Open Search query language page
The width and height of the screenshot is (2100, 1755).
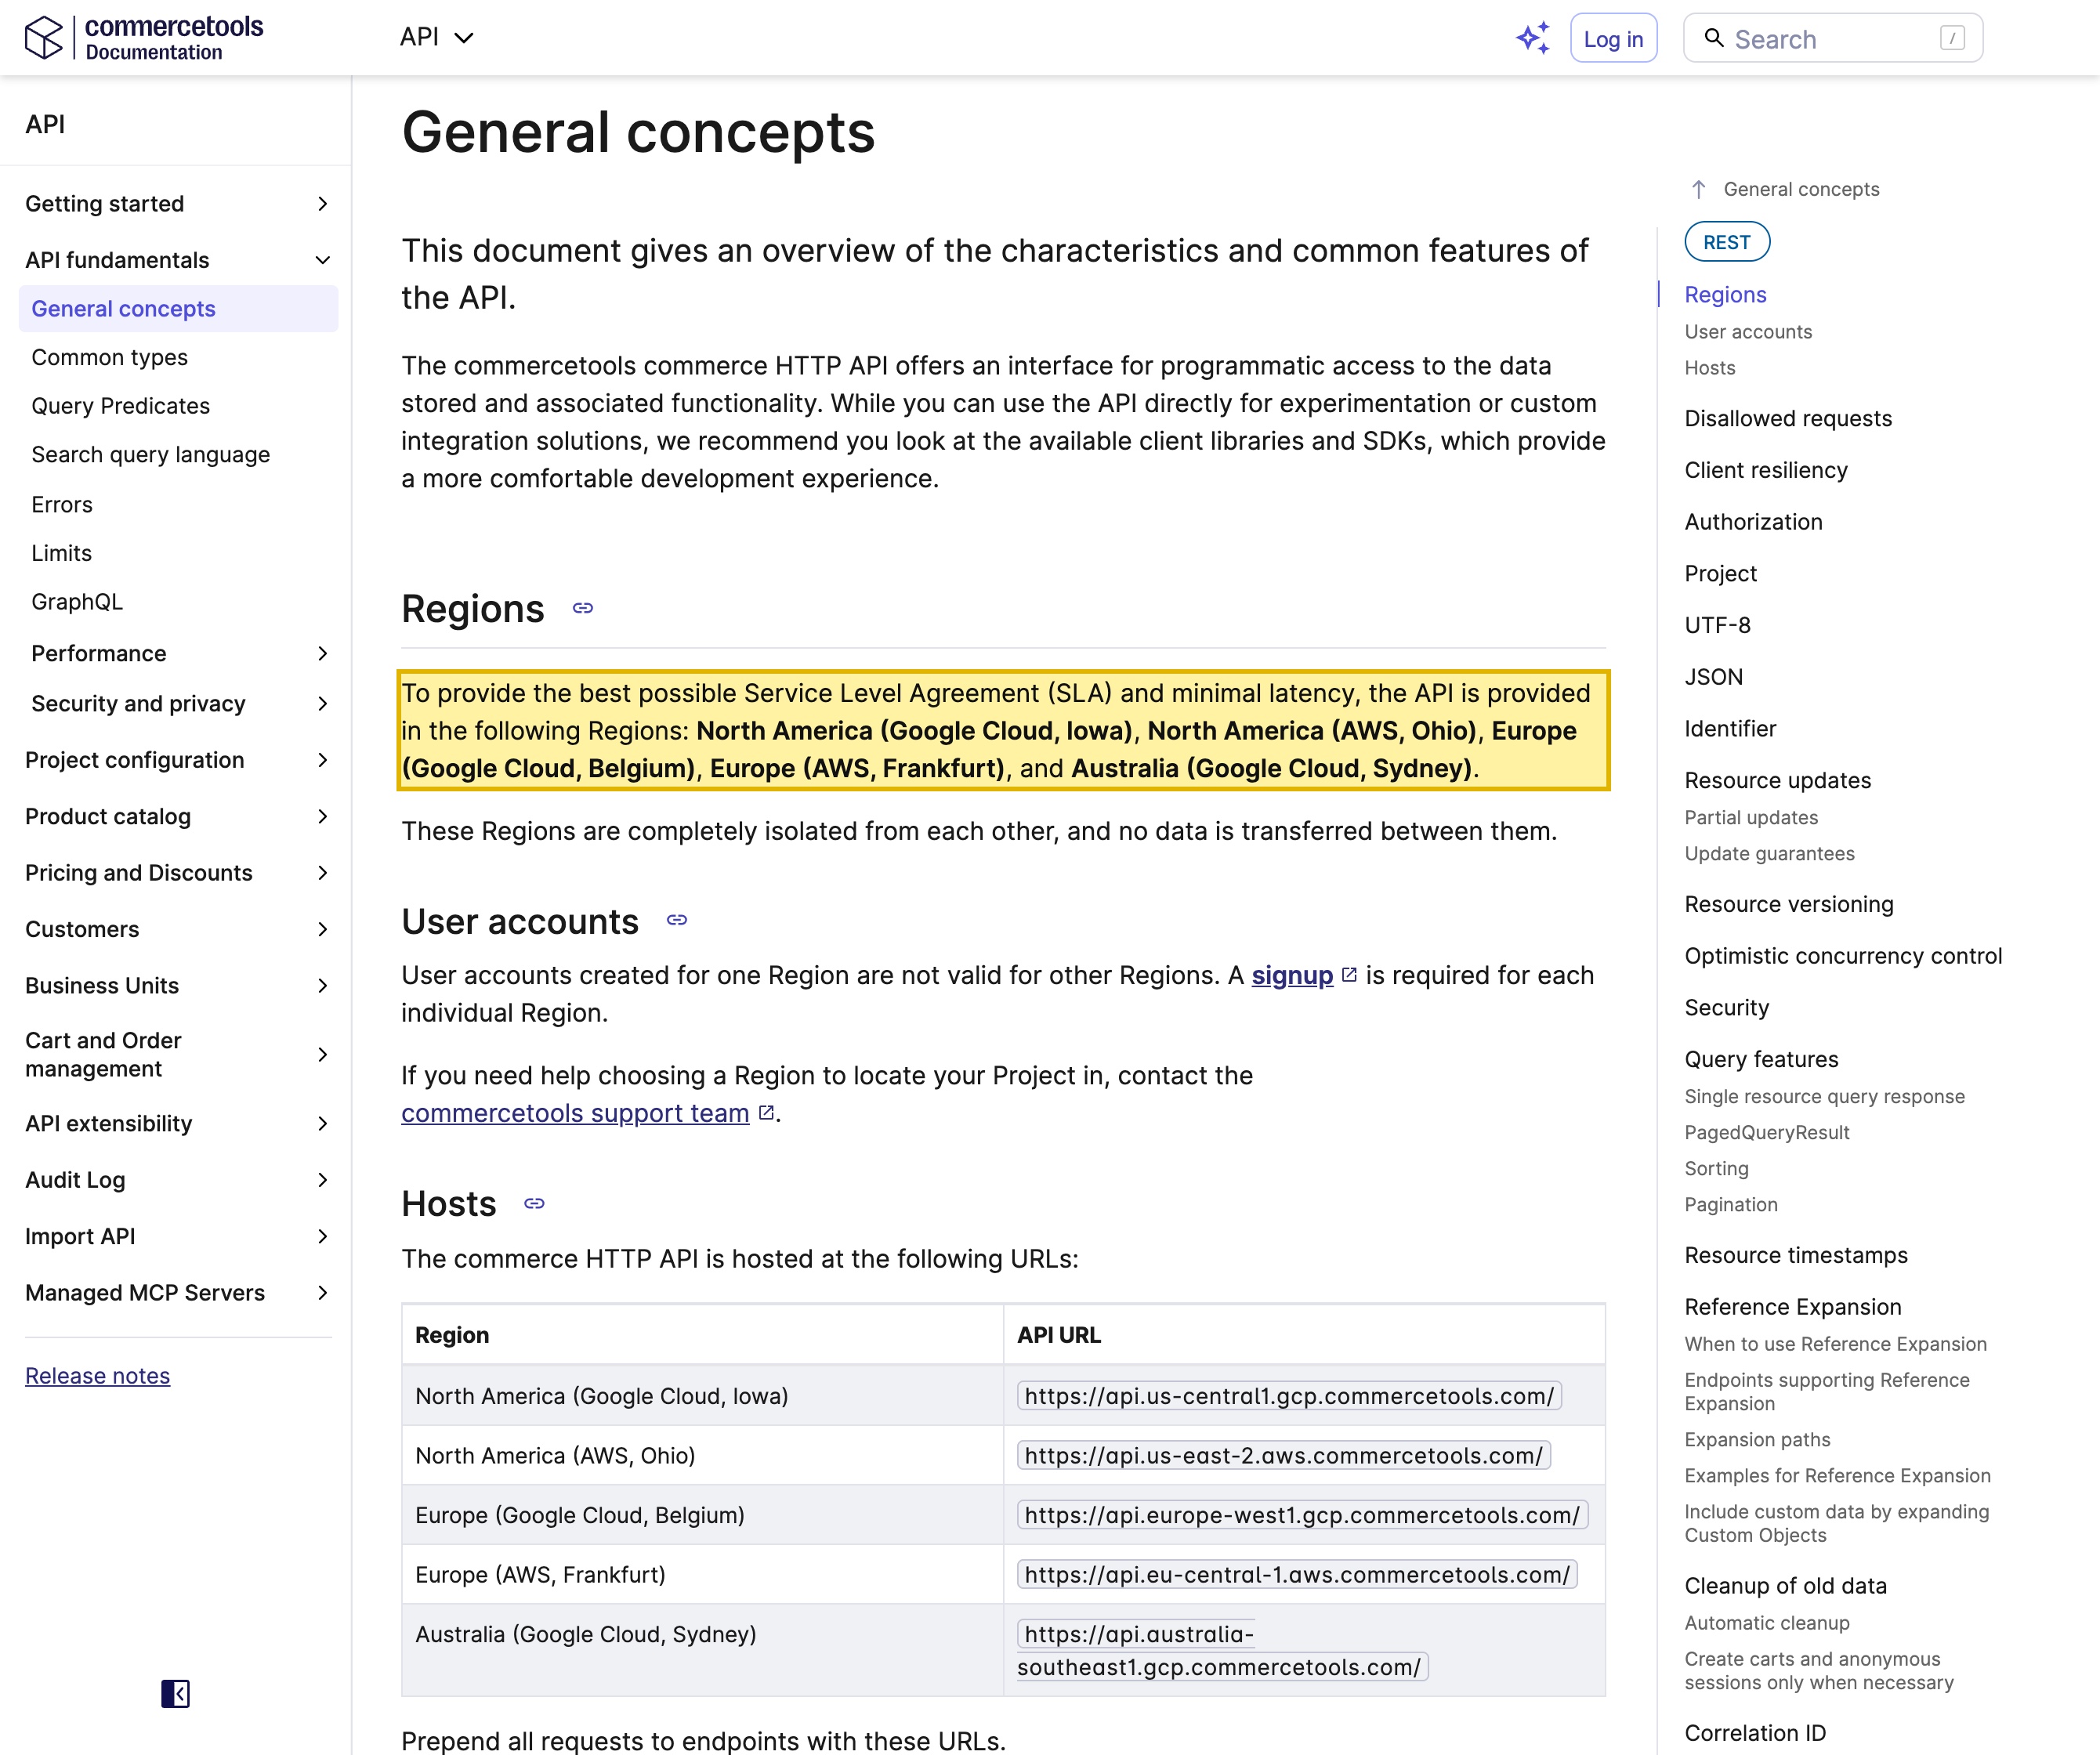click(x=150, y=455)
